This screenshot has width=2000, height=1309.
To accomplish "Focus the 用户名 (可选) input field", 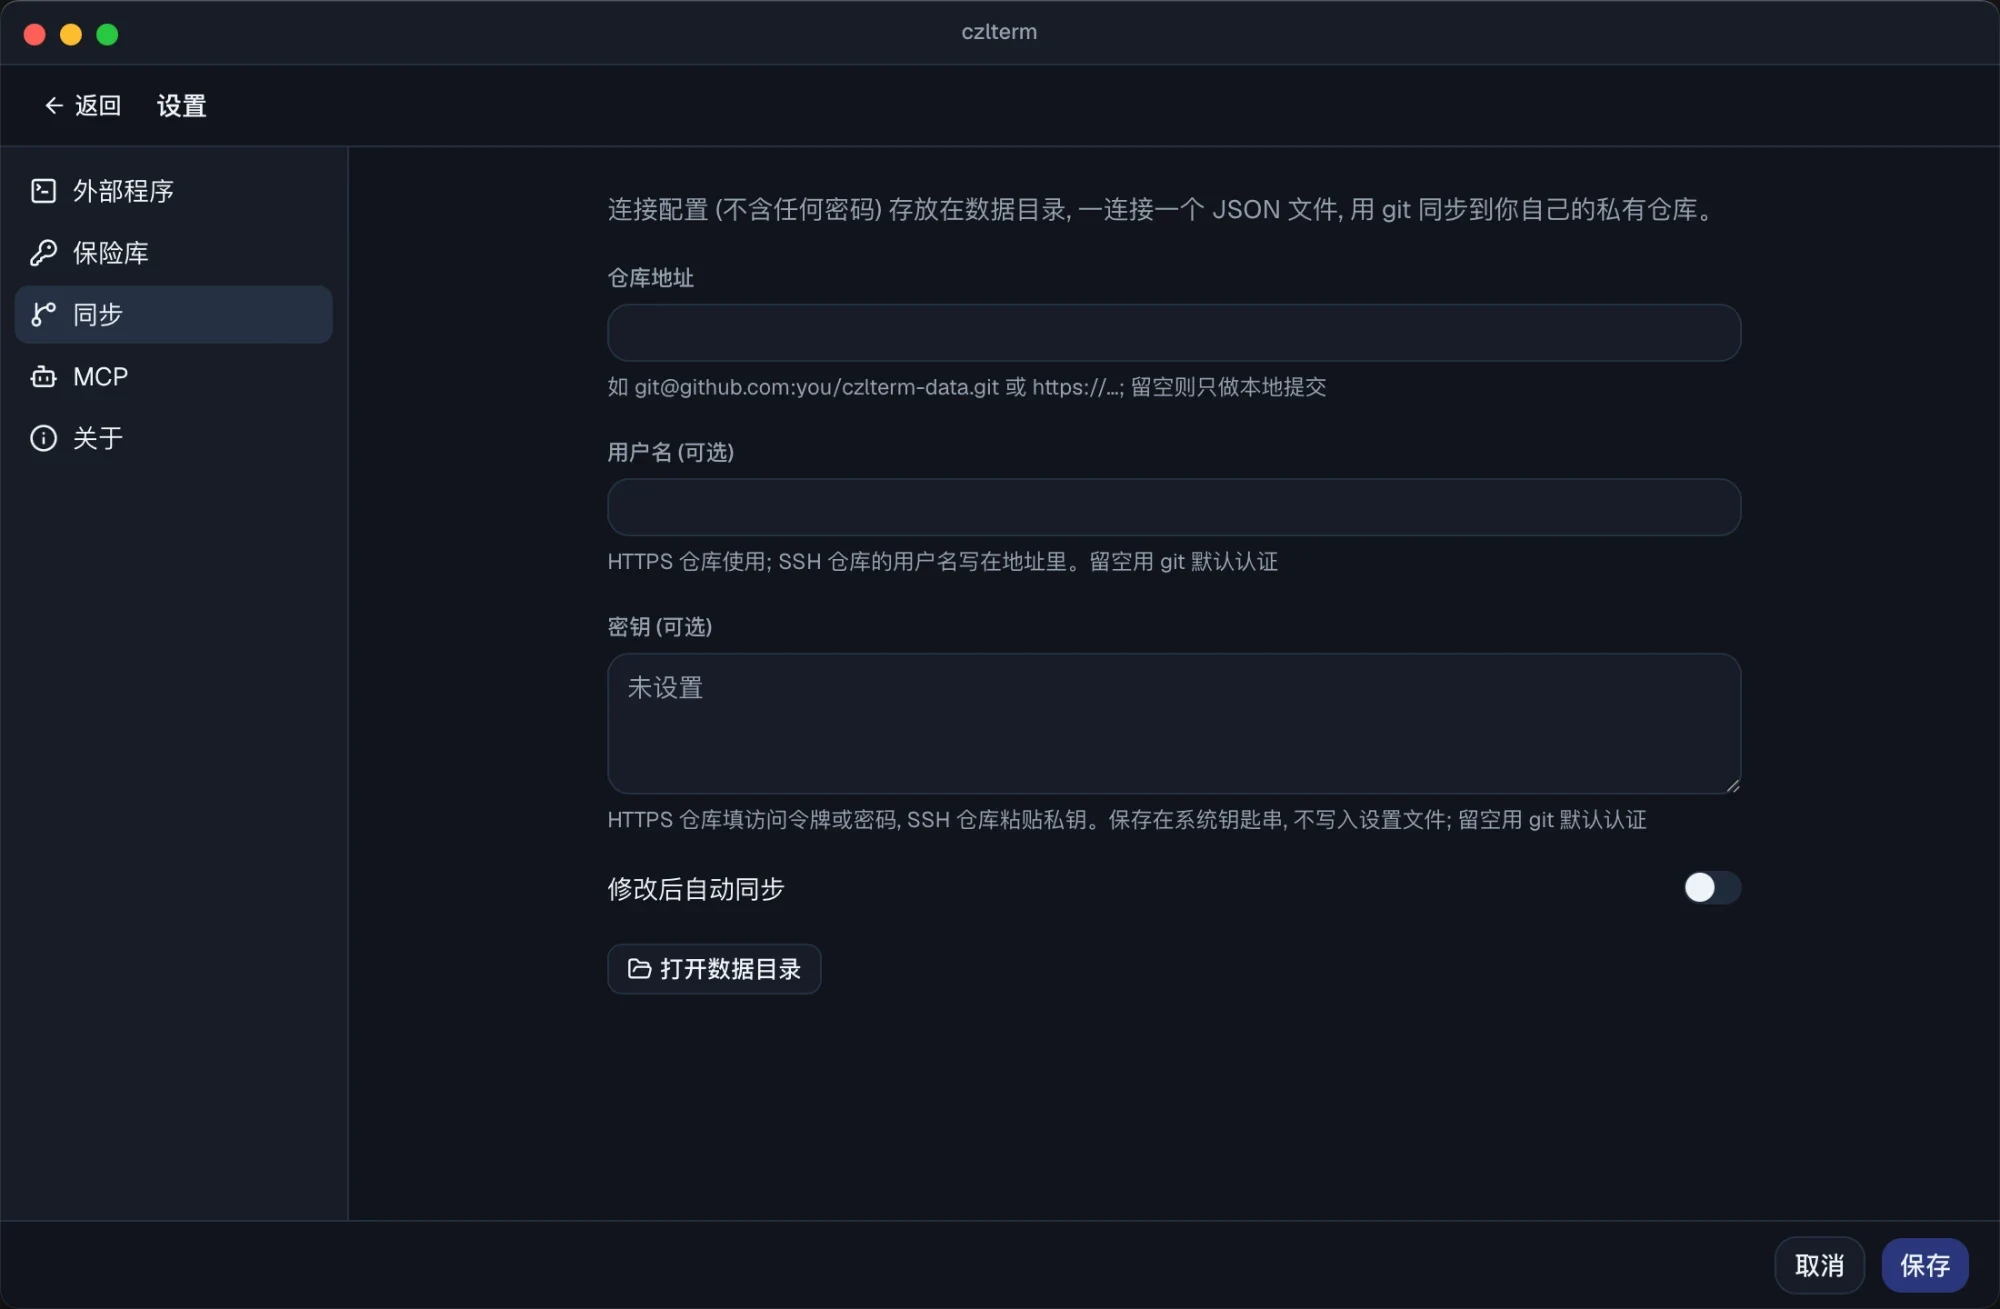I will pos(1174,507).
